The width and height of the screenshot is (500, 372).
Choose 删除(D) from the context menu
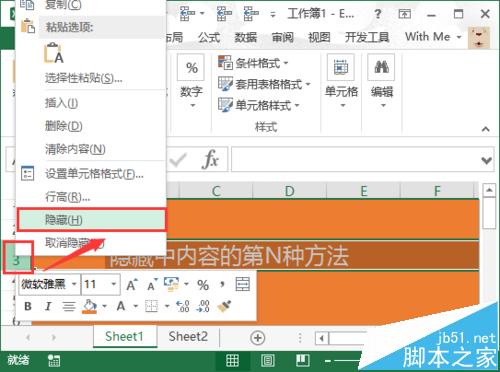click(91, 126)
